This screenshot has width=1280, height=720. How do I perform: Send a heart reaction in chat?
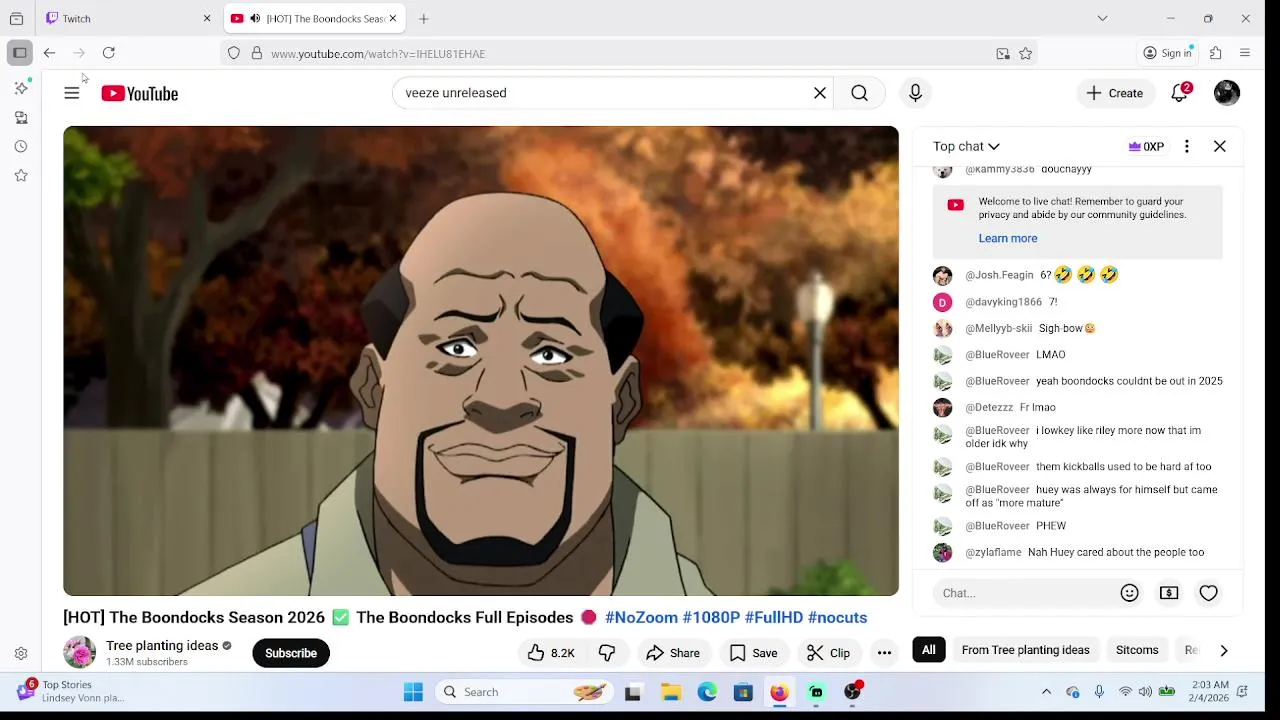pyautogui.click(x=1209, y=593)
